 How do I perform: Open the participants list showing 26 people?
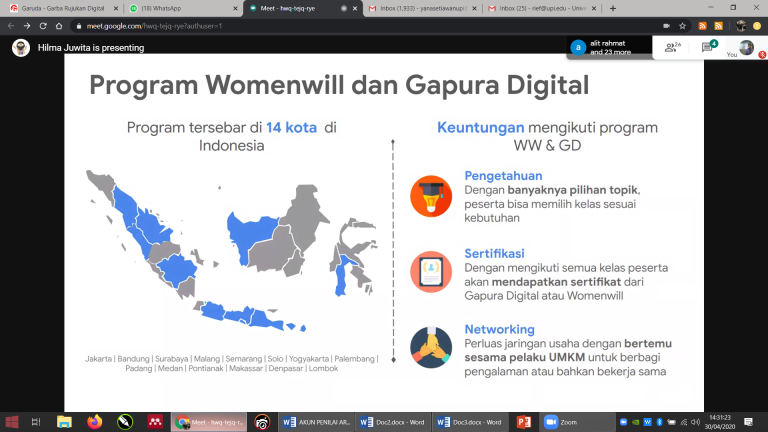[x=672, y=48]
